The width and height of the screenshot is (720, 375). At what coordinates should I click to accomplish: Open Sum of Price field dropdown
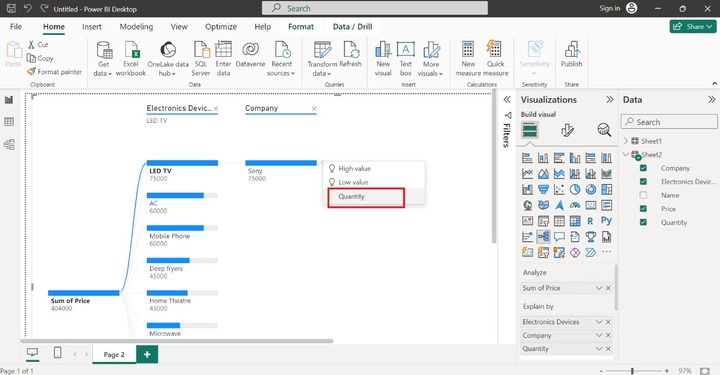coord(599,288)
